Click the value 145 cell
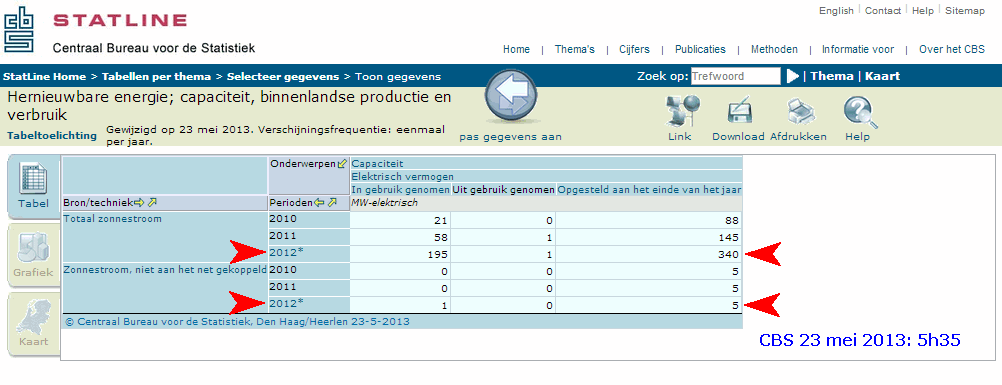 [649, 237]
